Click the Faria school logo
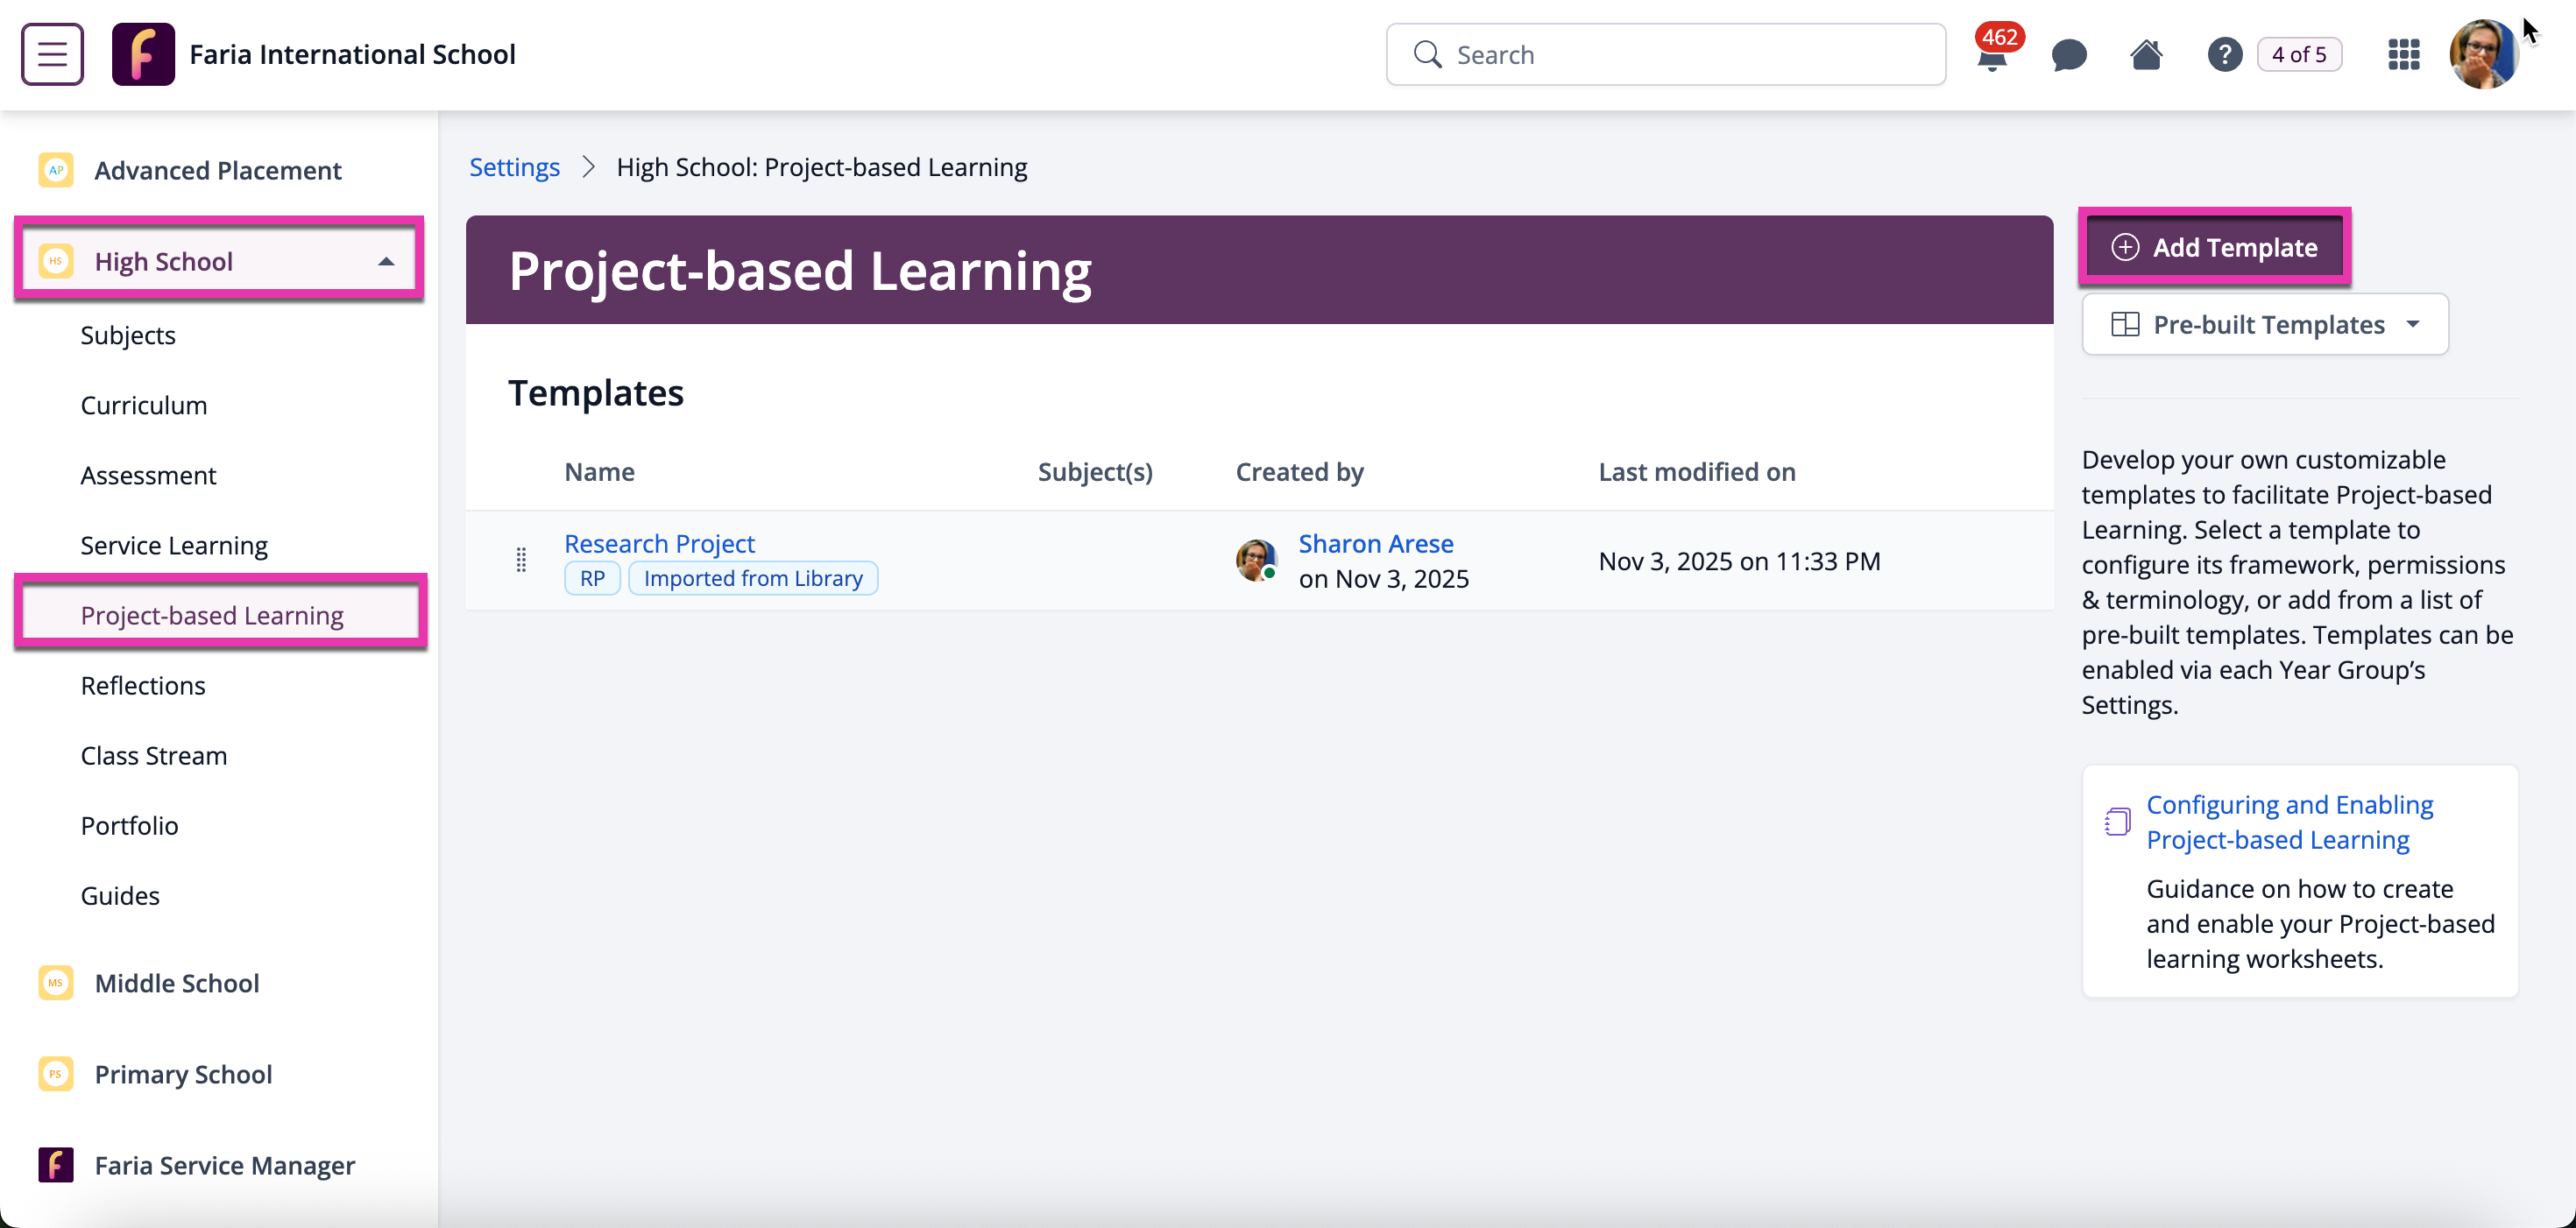Screen dimensions: 2576x1228 coord(143,54)
